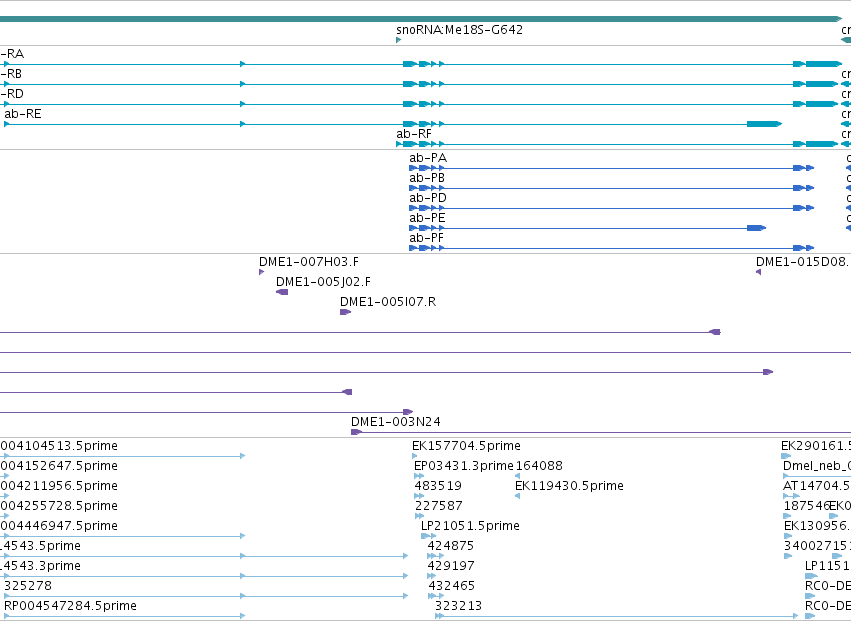Select the arrowhead glyph under DME1-015D08
The width and height of the screenshot is (851, 621).
point(758,273)
